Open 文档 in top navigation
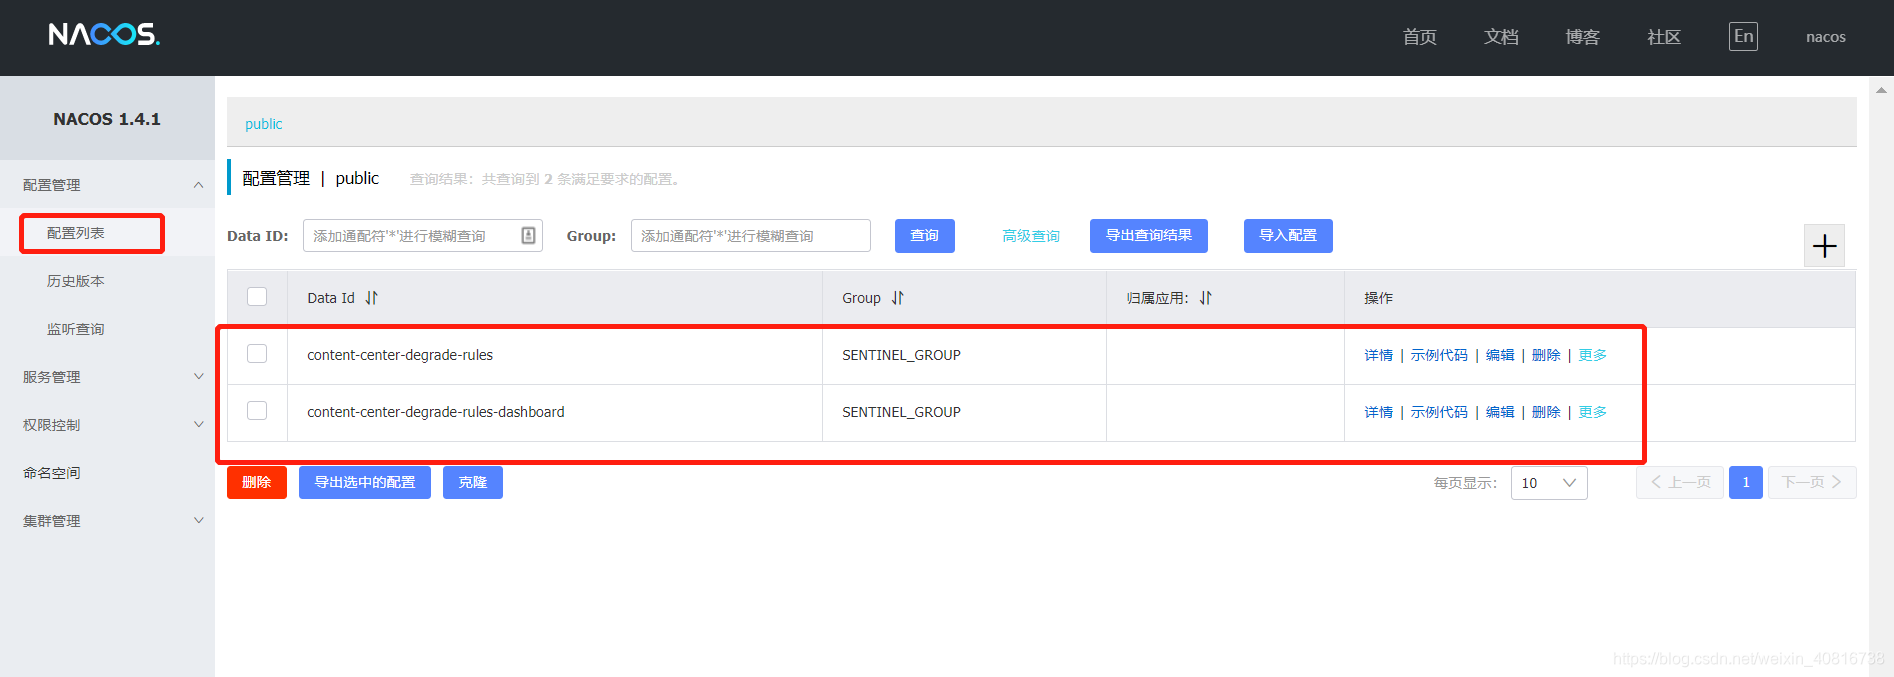 [1501, 37]
